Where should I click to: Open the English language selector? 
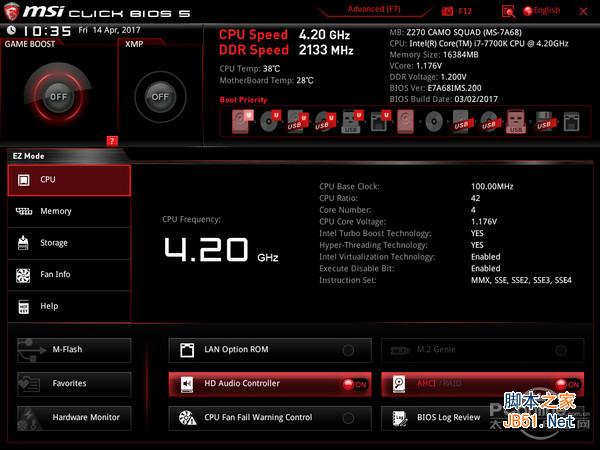541,11
